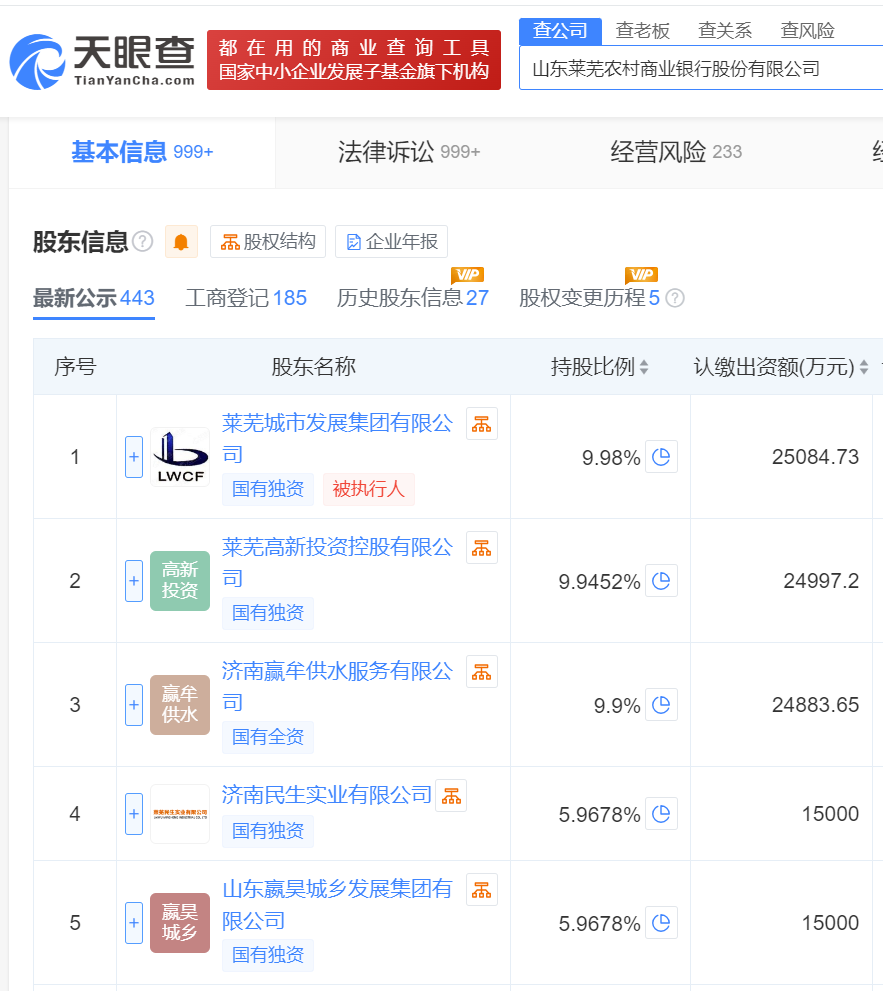The height and width of the screenshot is (991, 883).
Task: Show pie chart for 济南民生实业 5.9678%
Action: (x=661, y=813)
